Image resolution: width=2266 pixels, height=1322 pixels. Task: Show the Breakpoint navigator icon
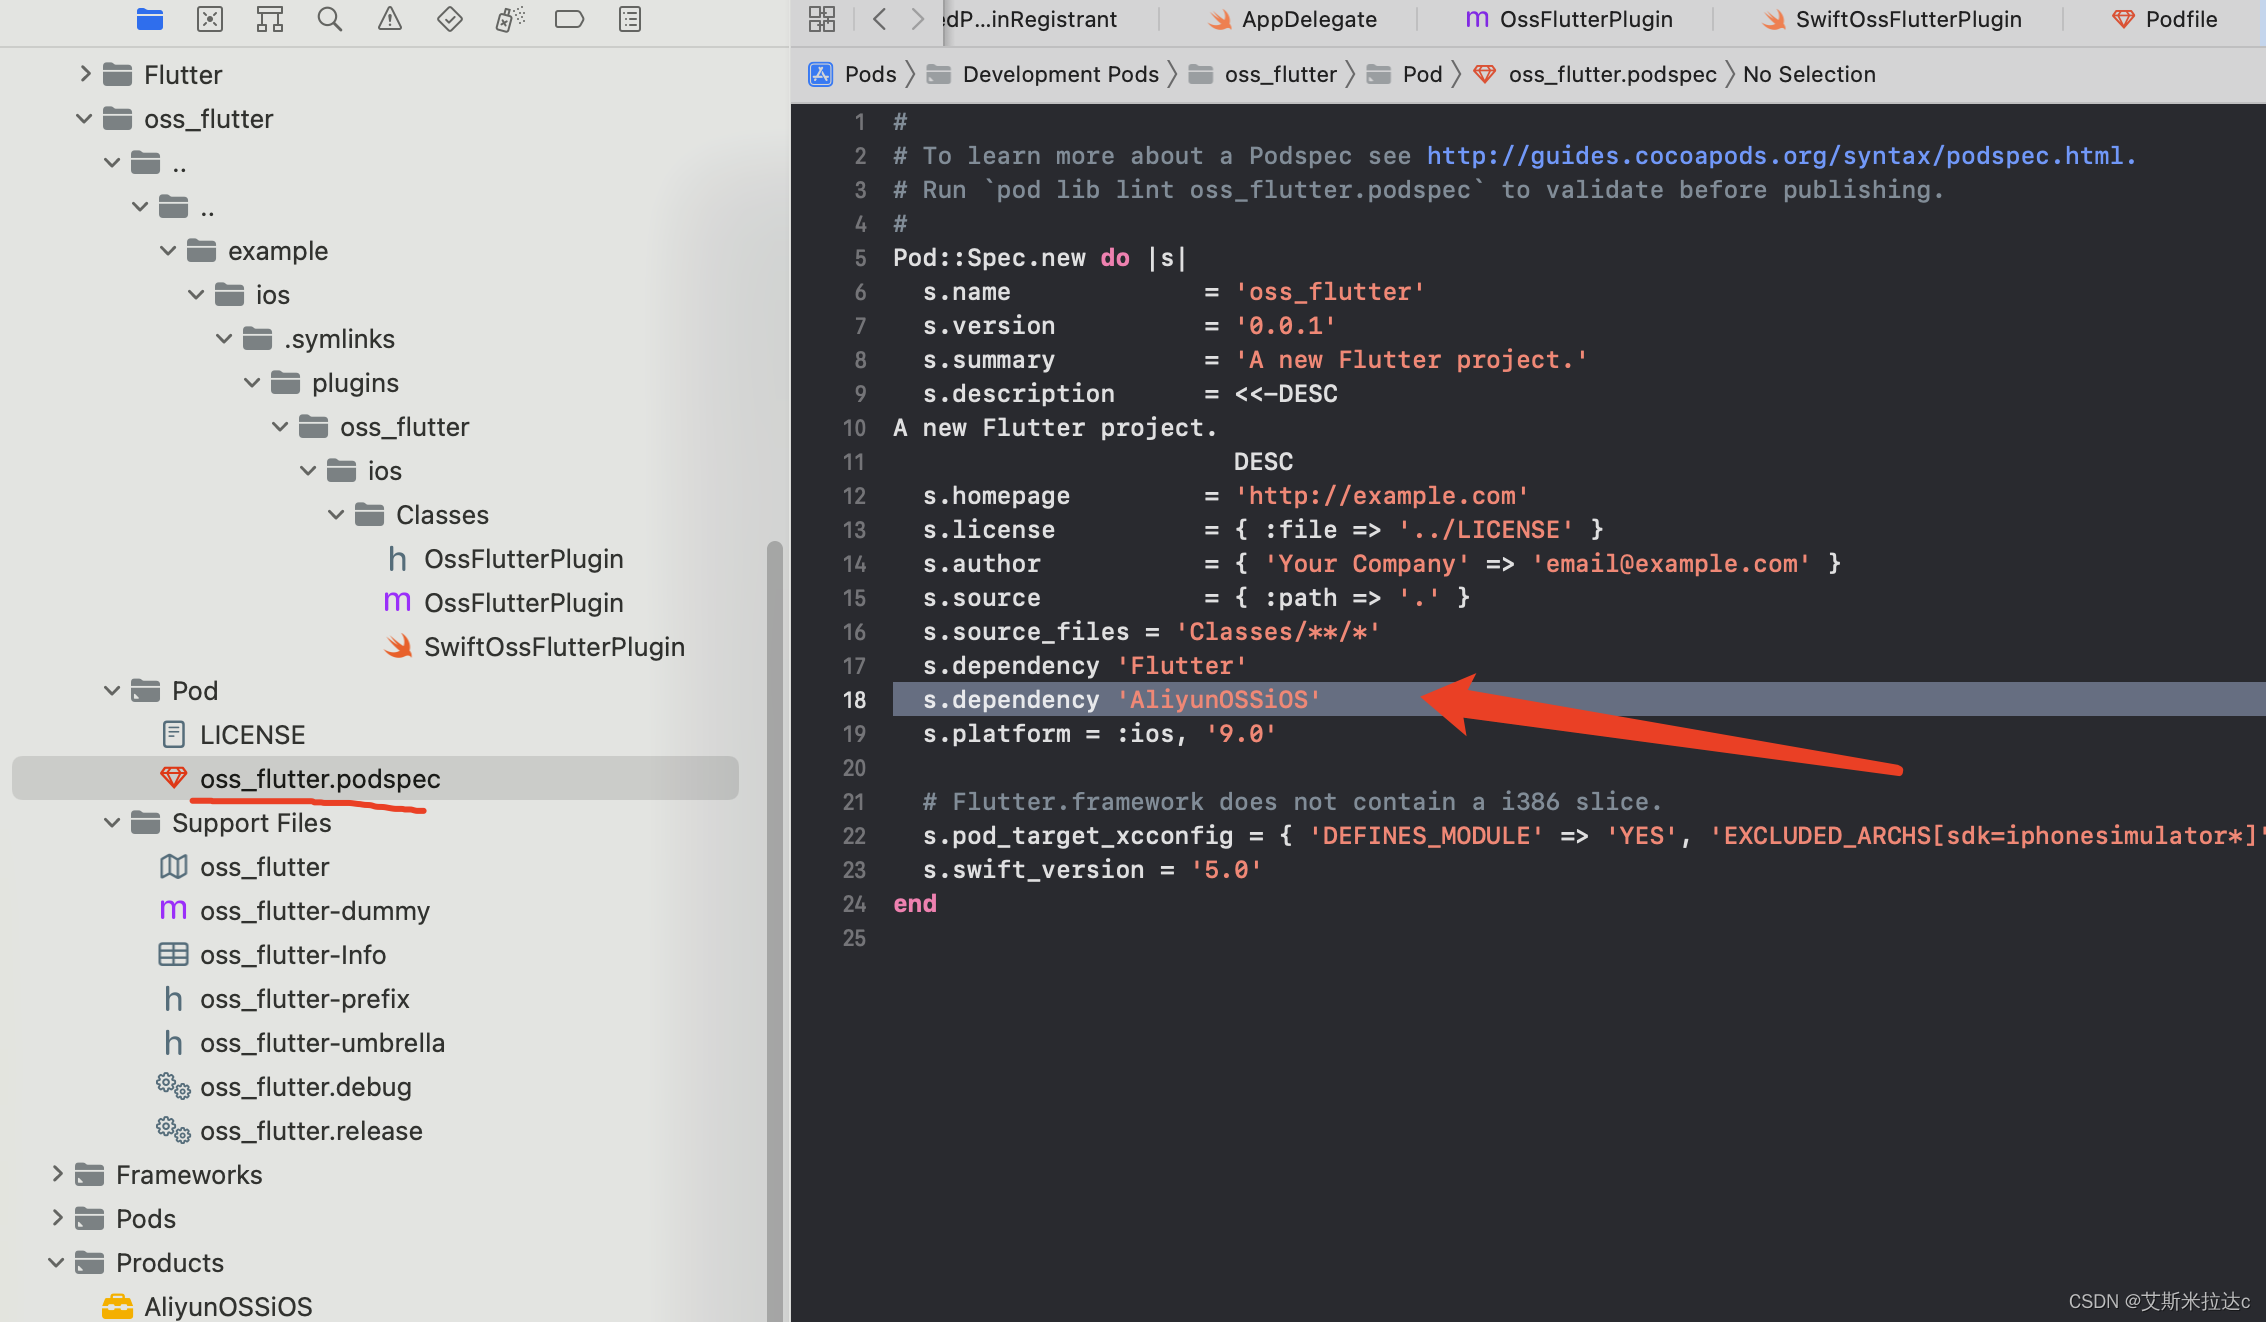(569, 19)
